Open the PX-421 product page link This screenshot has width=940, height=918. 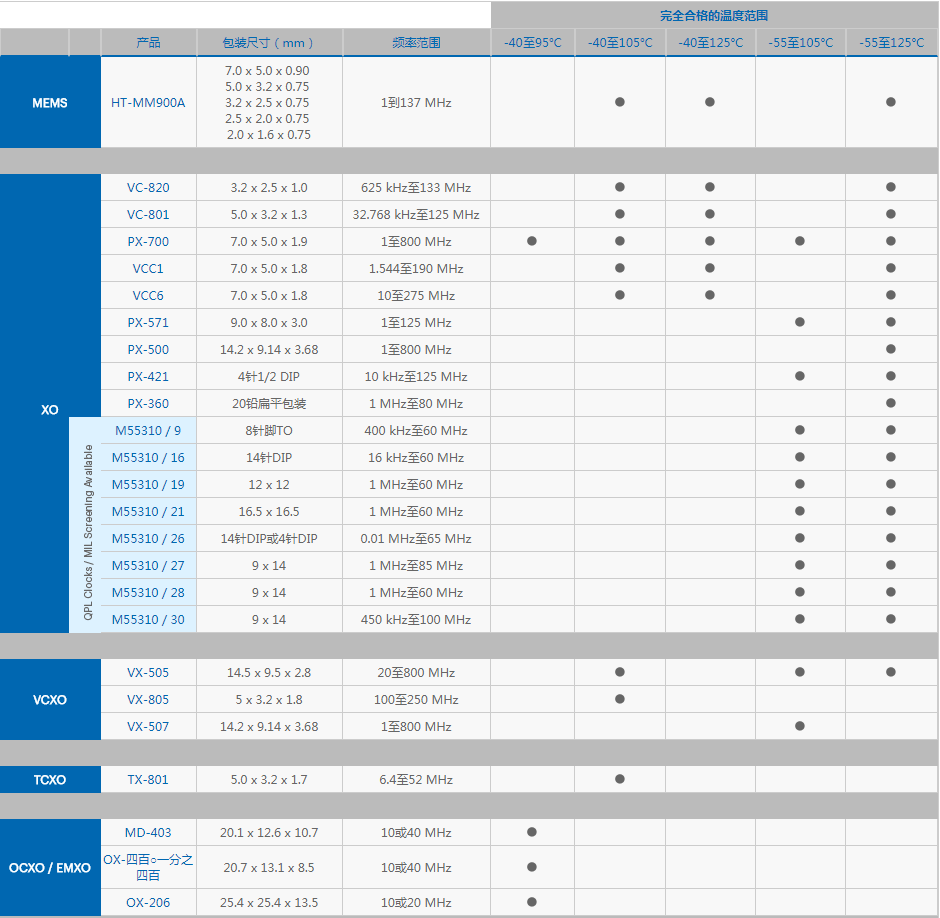pos(148,376)
